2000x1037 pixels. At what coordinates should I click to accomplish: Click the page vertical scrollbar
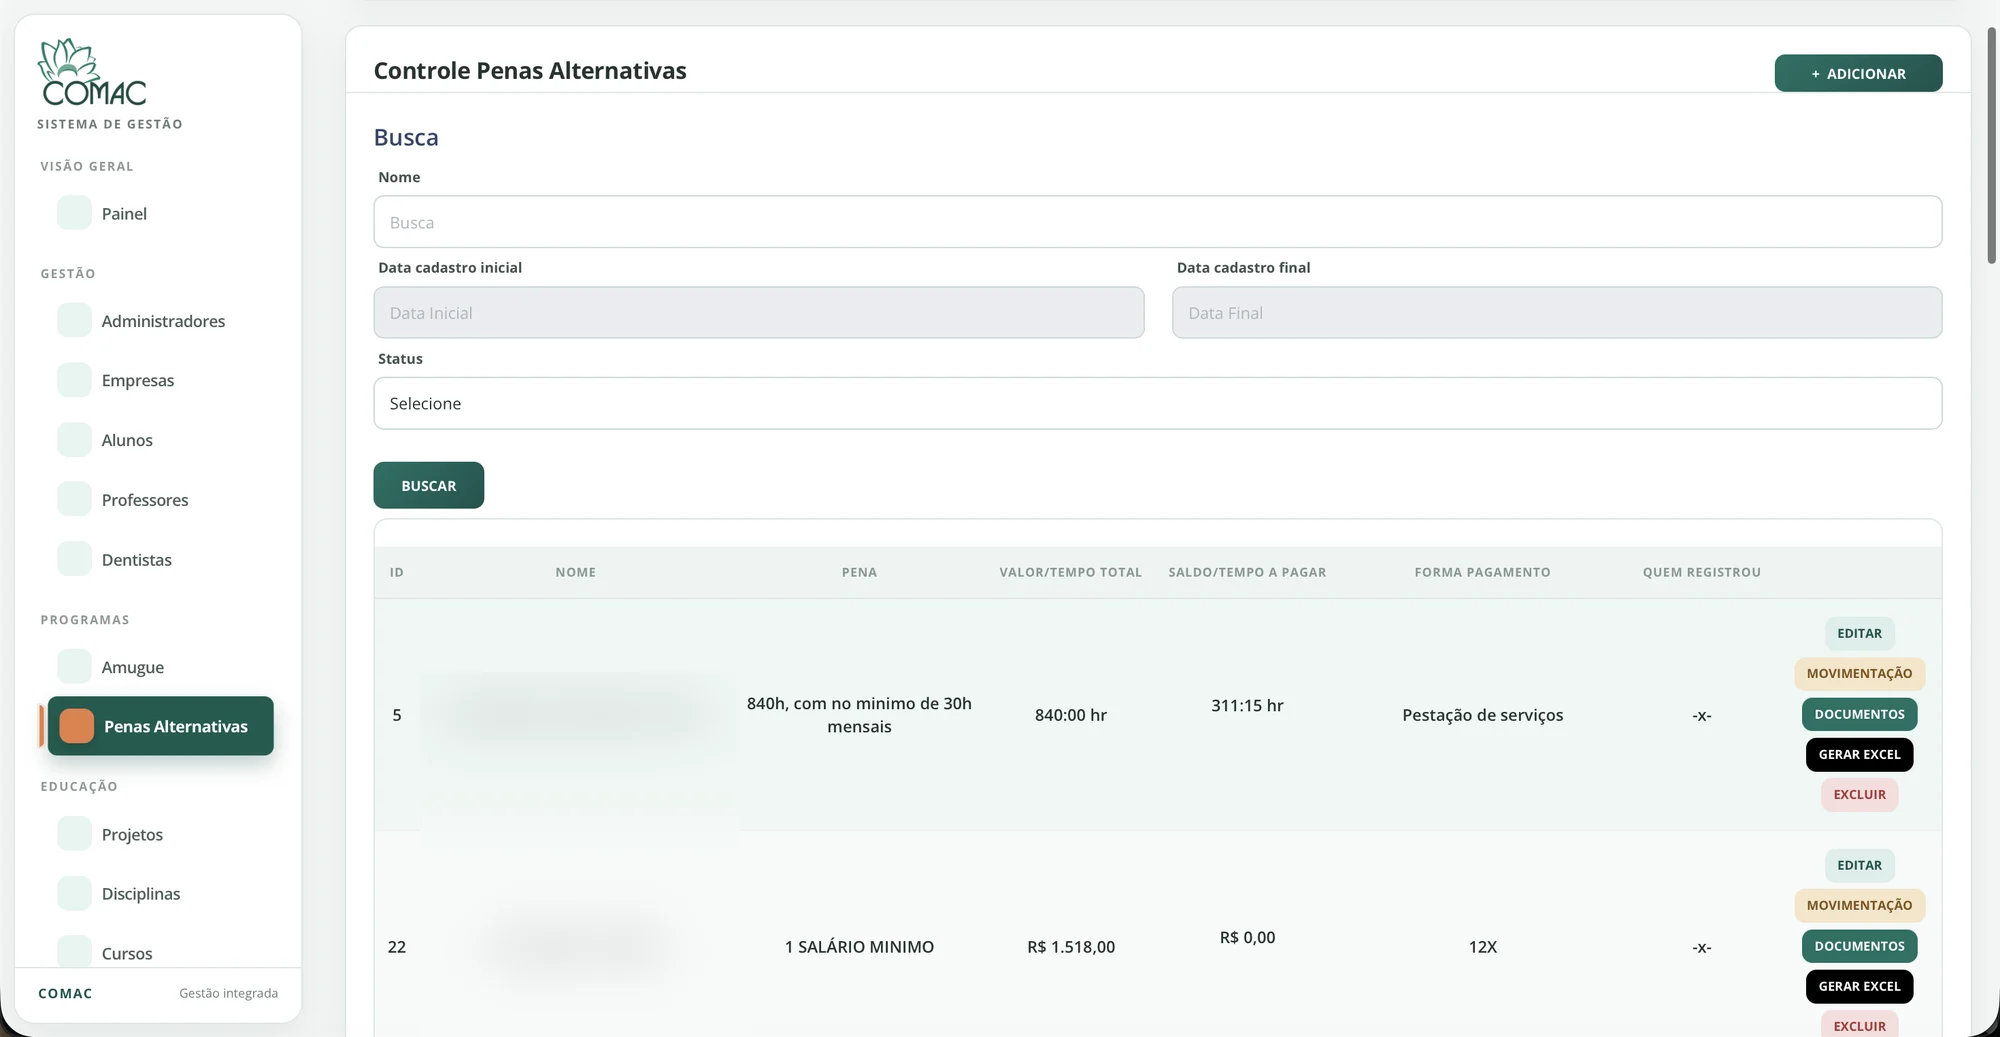pyautogui.click(x=1991, y=146)
